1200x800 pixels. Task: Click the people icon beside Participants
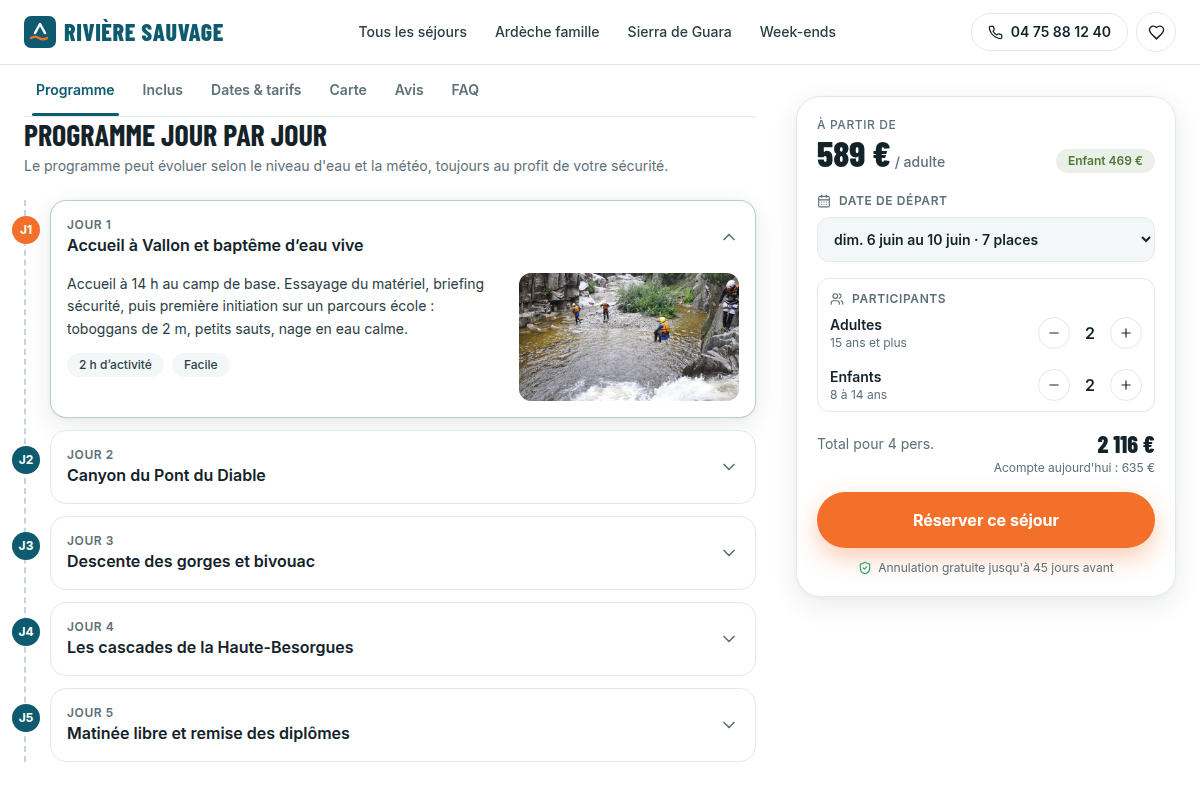click(x=837, y=299)
